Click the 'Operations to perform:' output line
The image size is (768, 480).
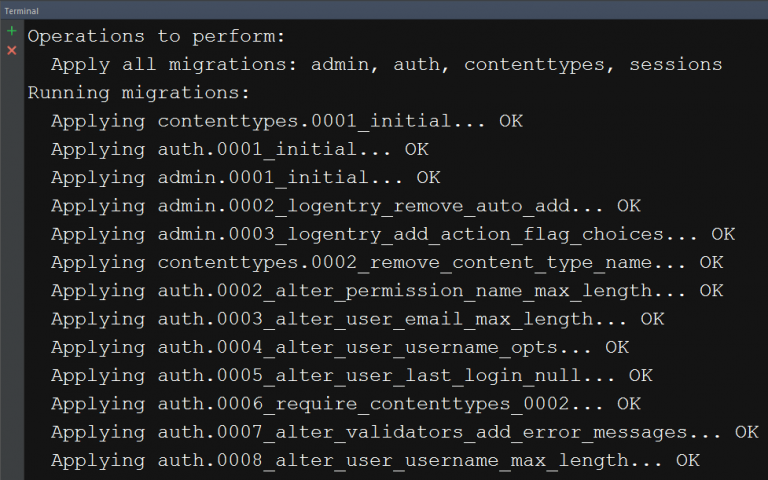(x=156, y=37)
